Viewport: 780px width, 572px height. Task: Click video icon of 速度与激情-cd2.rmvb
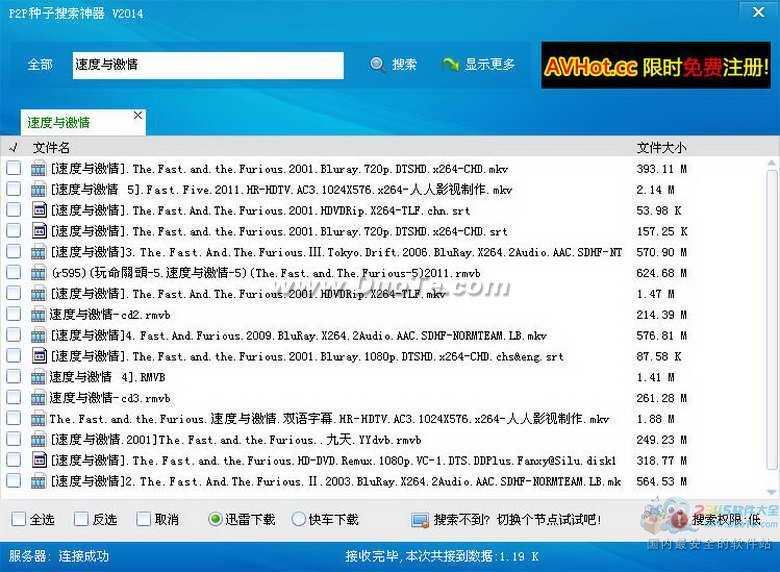[x=38, y=315]
